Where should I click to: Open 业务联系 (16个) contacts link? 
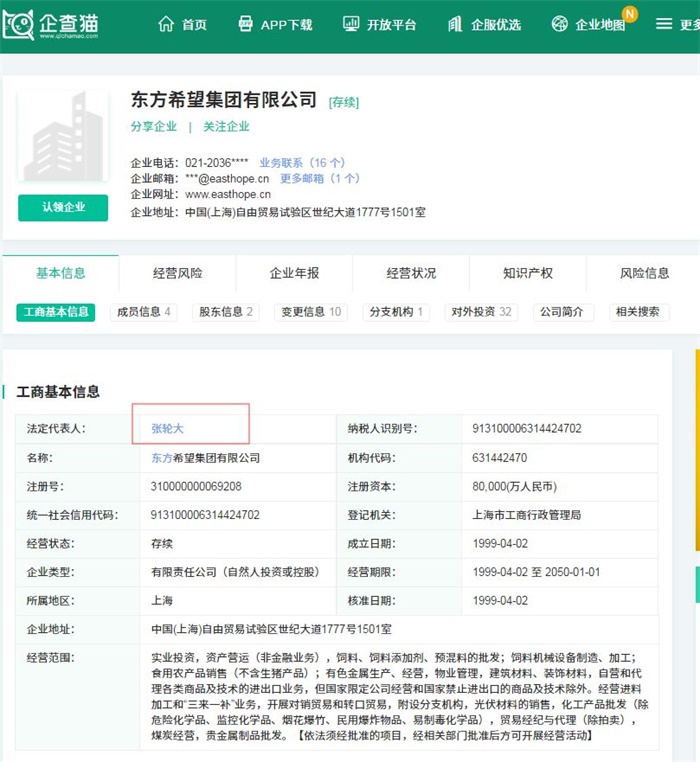[x=302, y=163]
